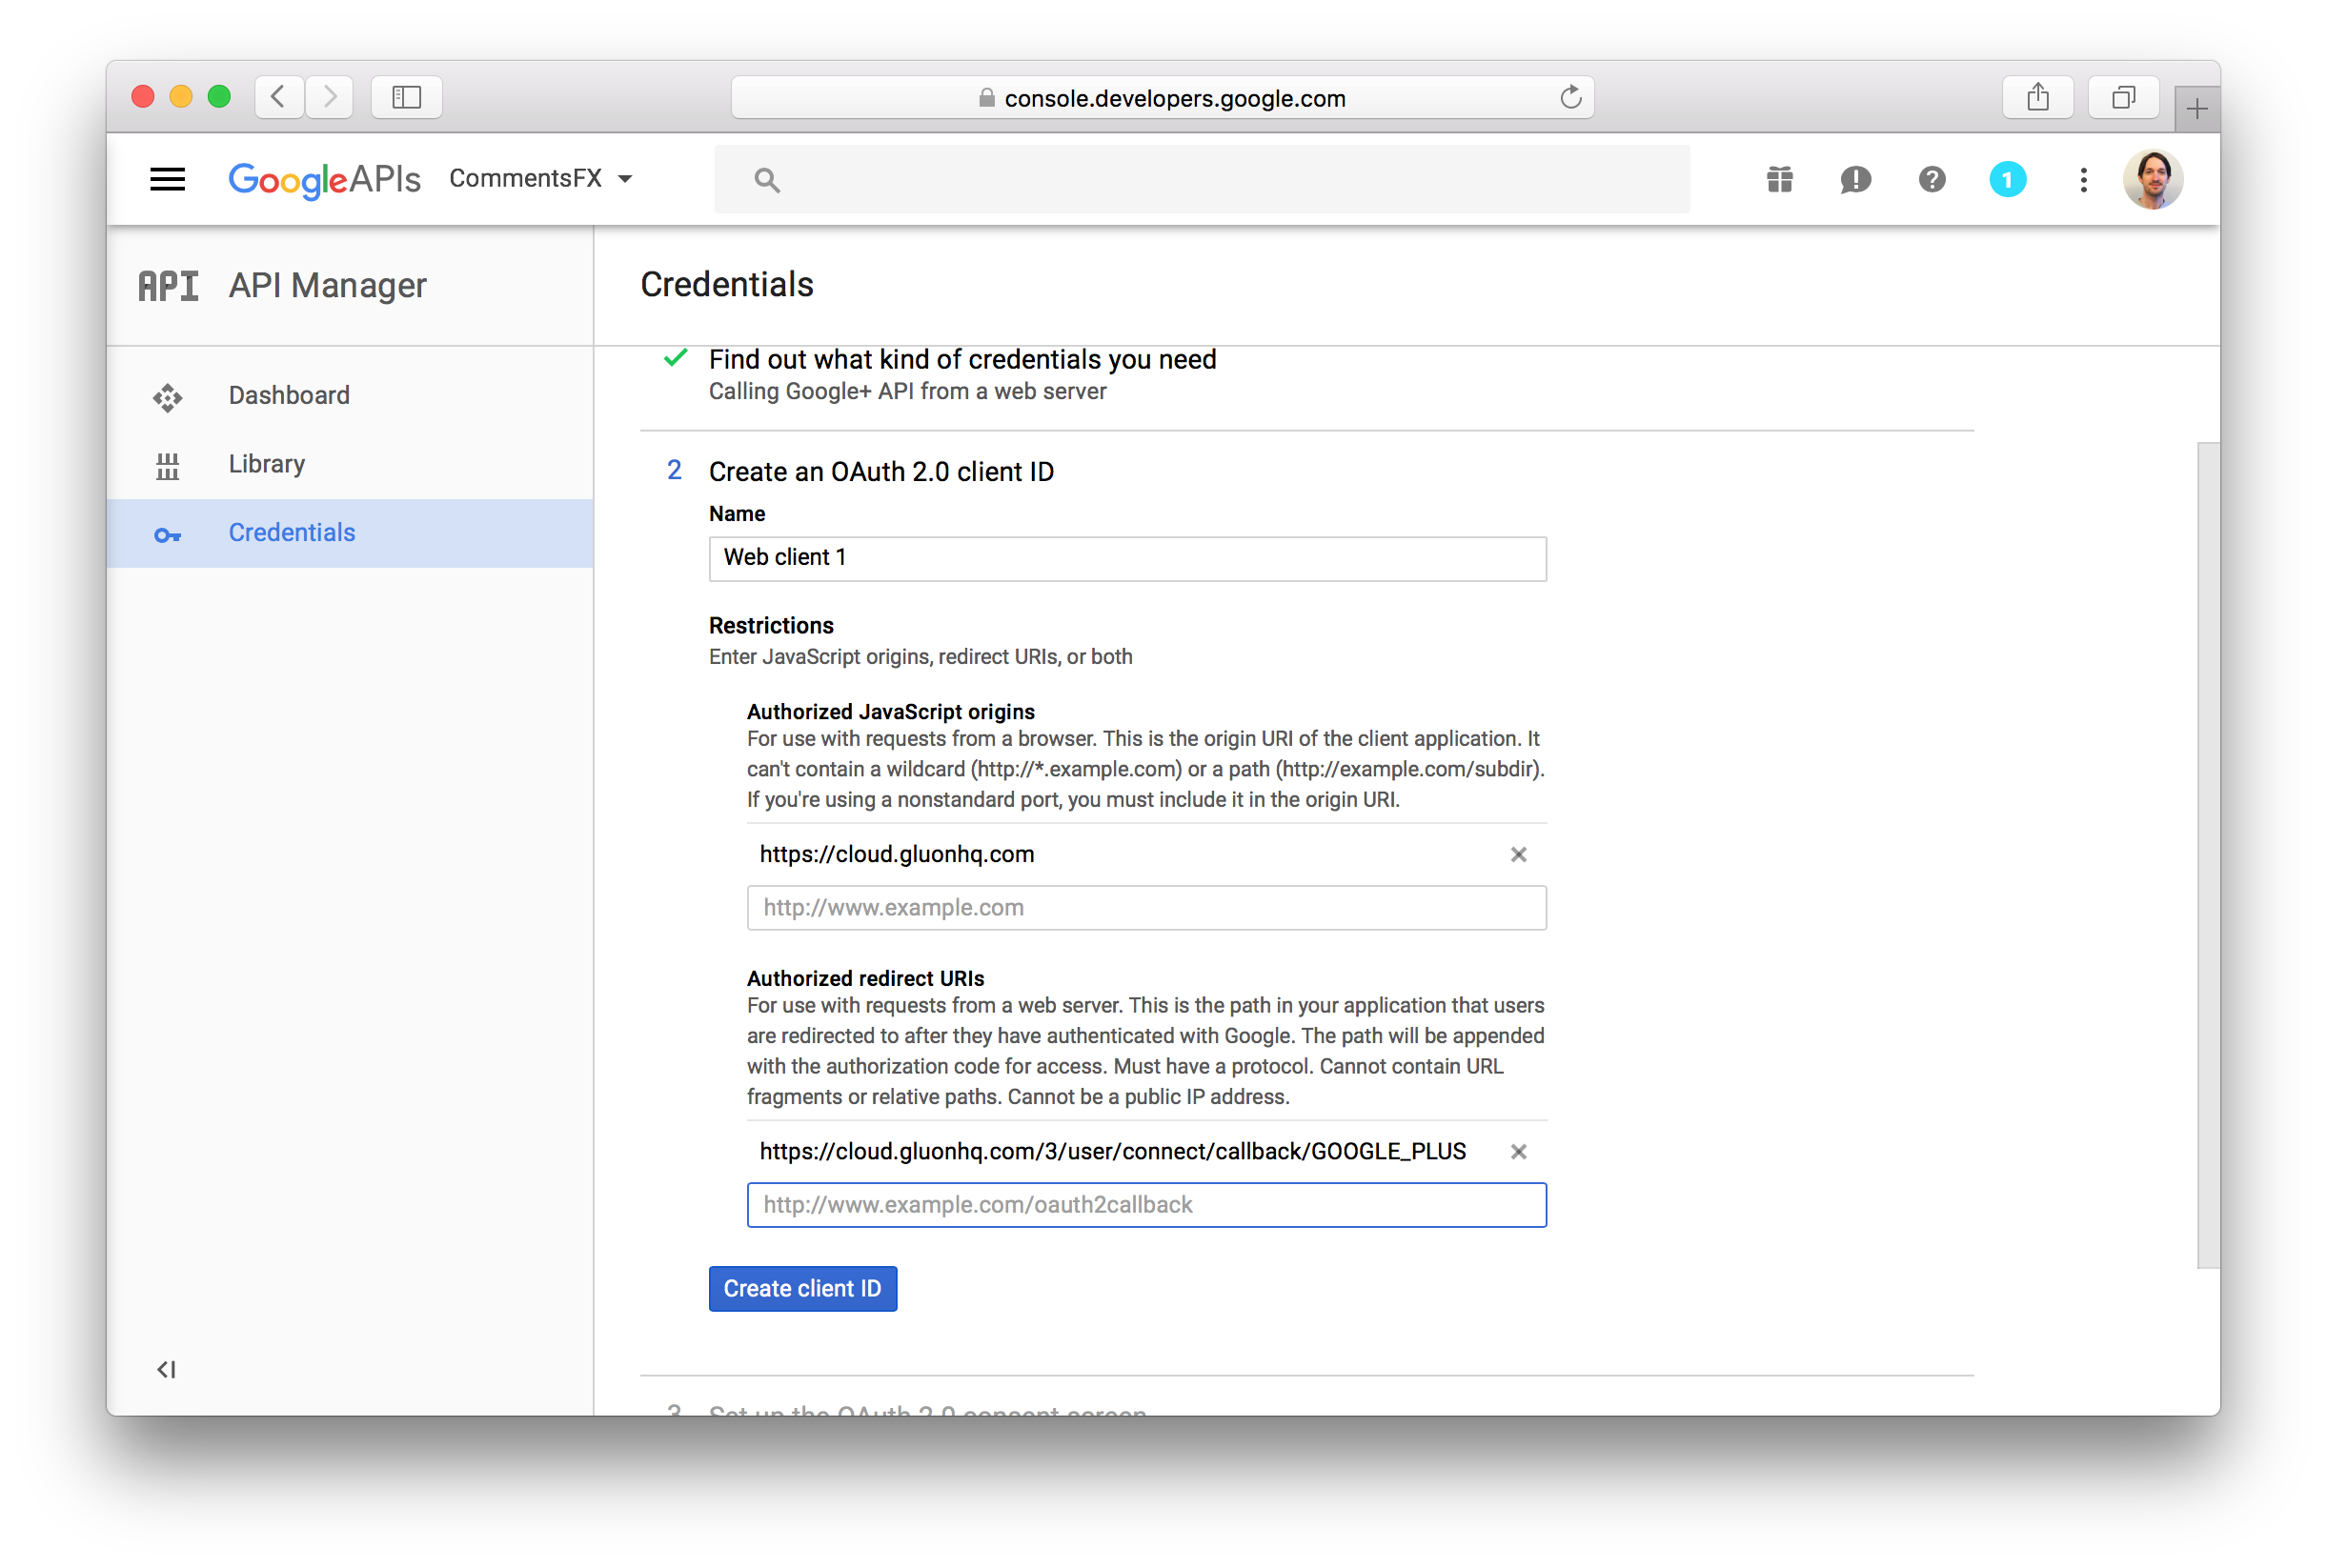This screenshot has width=2327, height=1568.
Task: Click the Safari address bar
Action: tap(1162, 97)
